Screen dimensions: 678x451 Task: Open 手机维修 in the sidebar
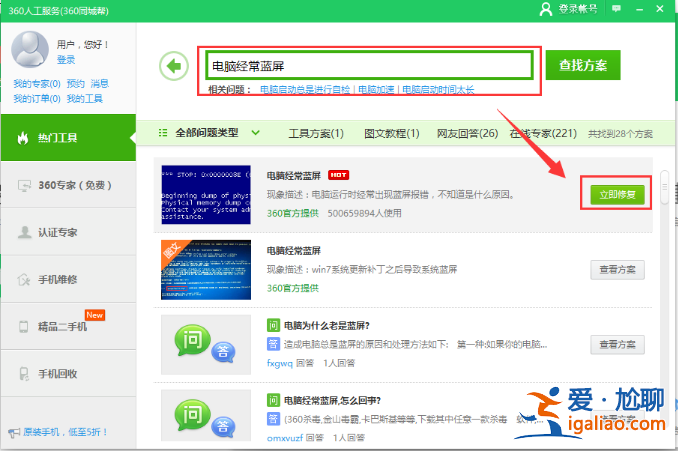click(68, 279)
